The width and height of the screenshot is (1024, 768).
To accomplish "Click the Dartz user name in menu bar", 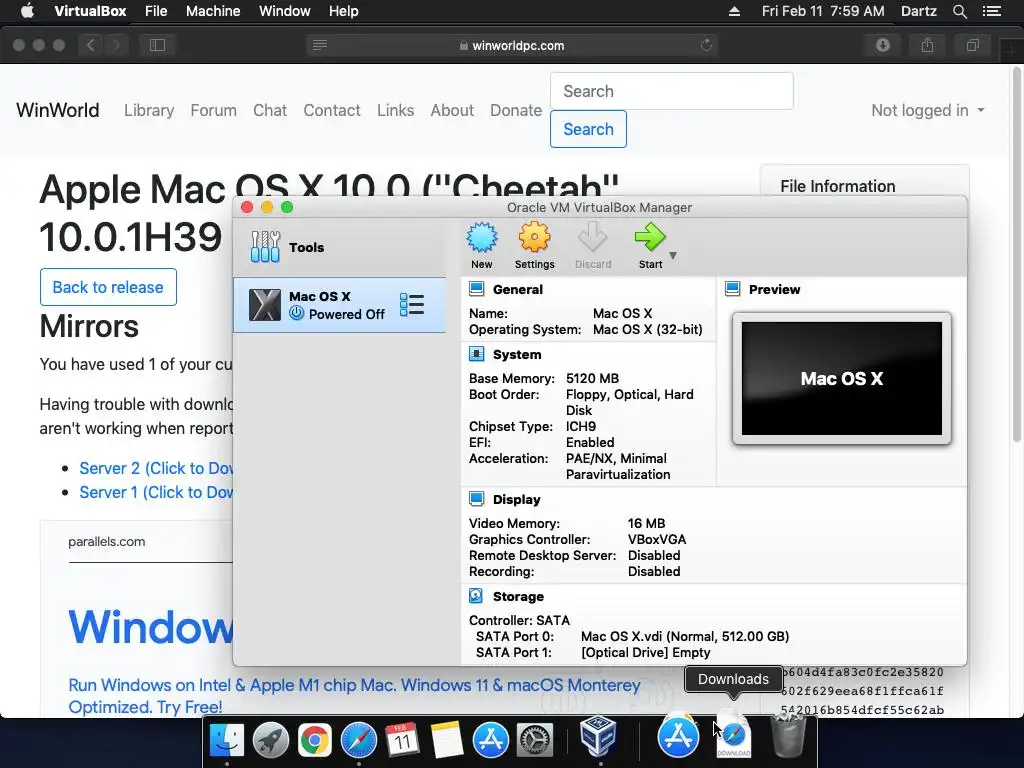I will (x=918, y=11).
